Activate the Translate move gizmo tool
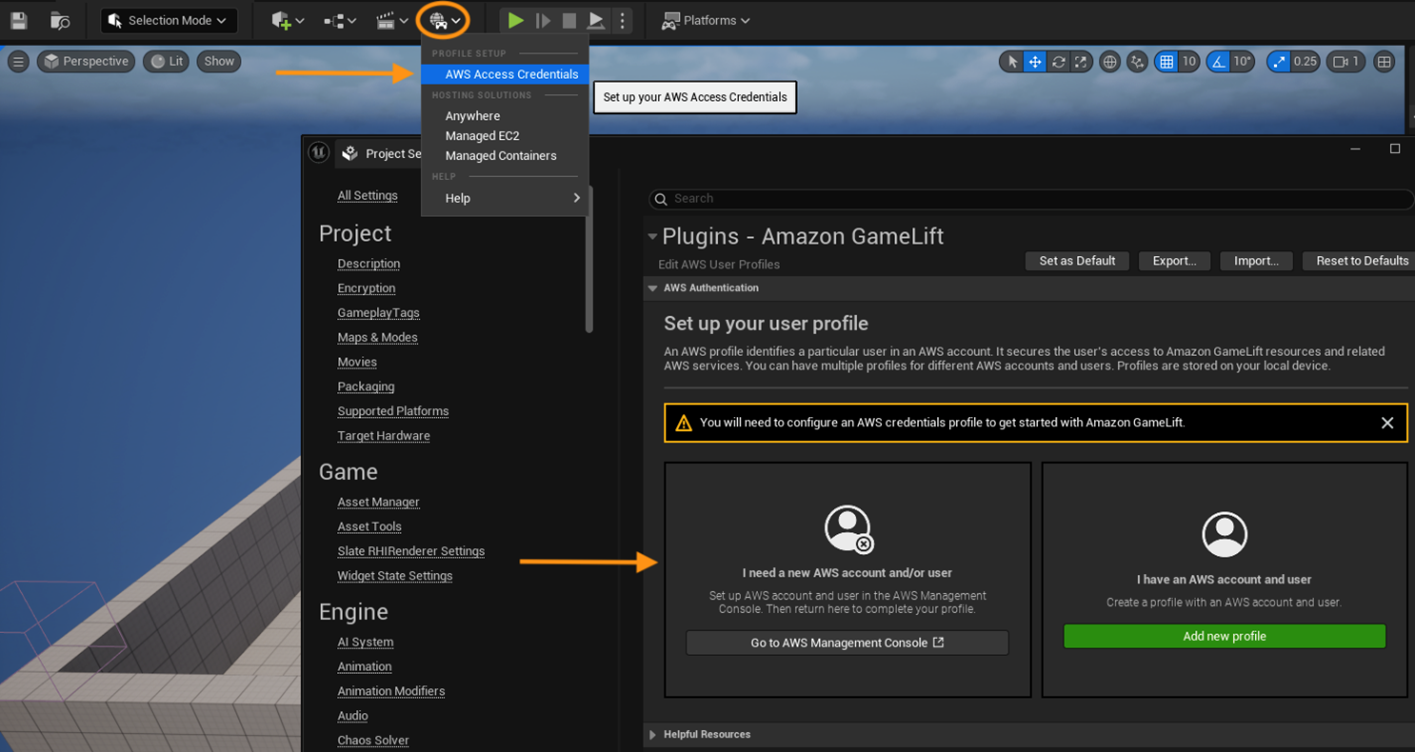Image resolution: width=1415 pixels, height=752 pixels. [1035, 62]
